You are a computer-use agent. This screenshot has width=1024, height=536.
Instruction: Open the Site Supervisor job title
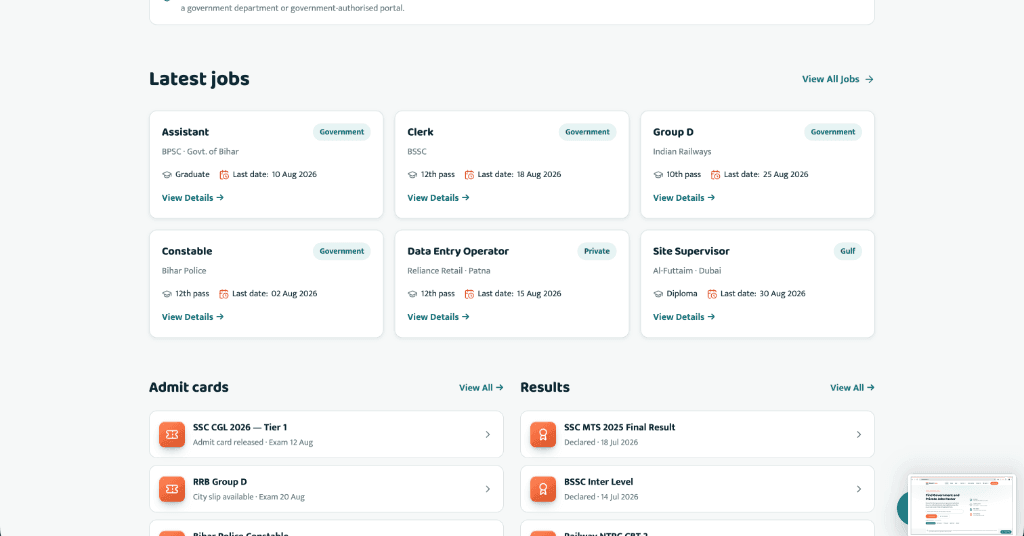[x=691, y=251]
